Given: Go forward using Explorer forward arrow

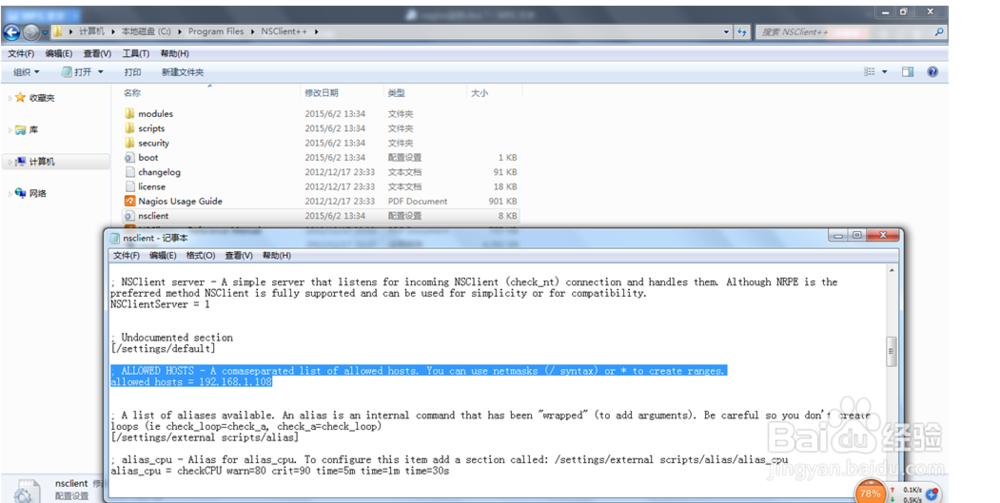Looking at the screenshot, I should pyautogui.click(x=31, y=32).
